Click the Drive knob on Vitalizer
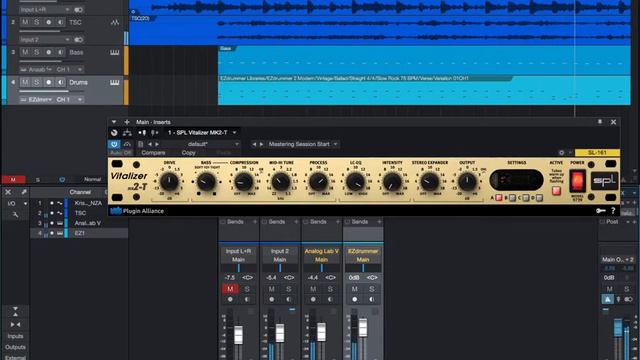Viewport: 640px width, 360px height. (169, 181)
